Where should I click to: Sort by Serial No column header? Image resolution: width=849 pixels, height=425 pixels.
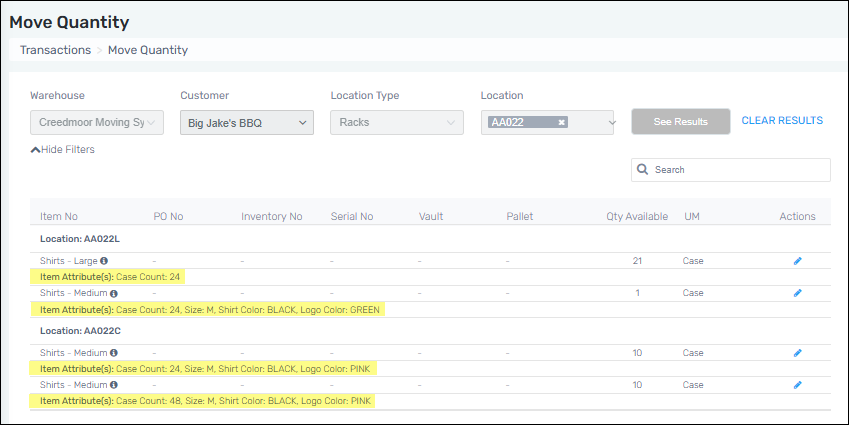352,216
